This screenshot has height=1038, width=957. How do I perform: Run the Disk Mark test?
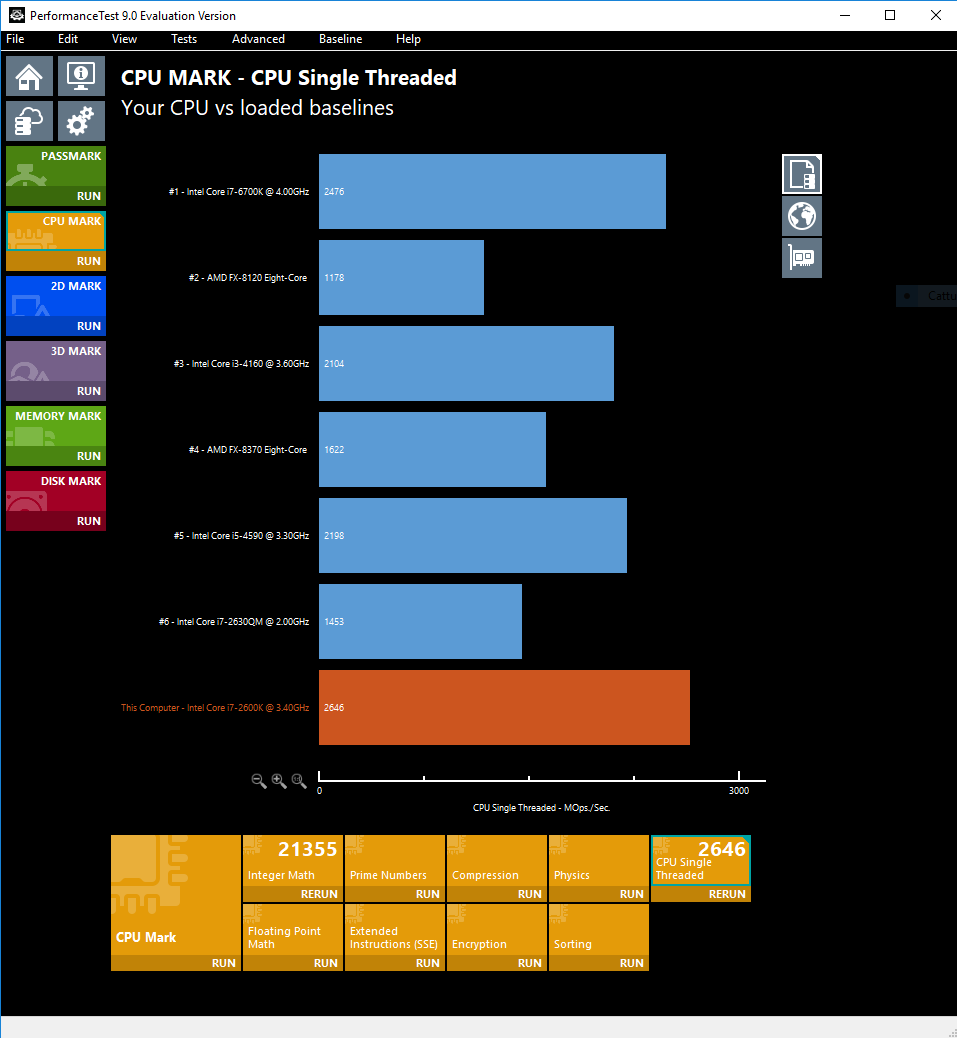[56, 520]
